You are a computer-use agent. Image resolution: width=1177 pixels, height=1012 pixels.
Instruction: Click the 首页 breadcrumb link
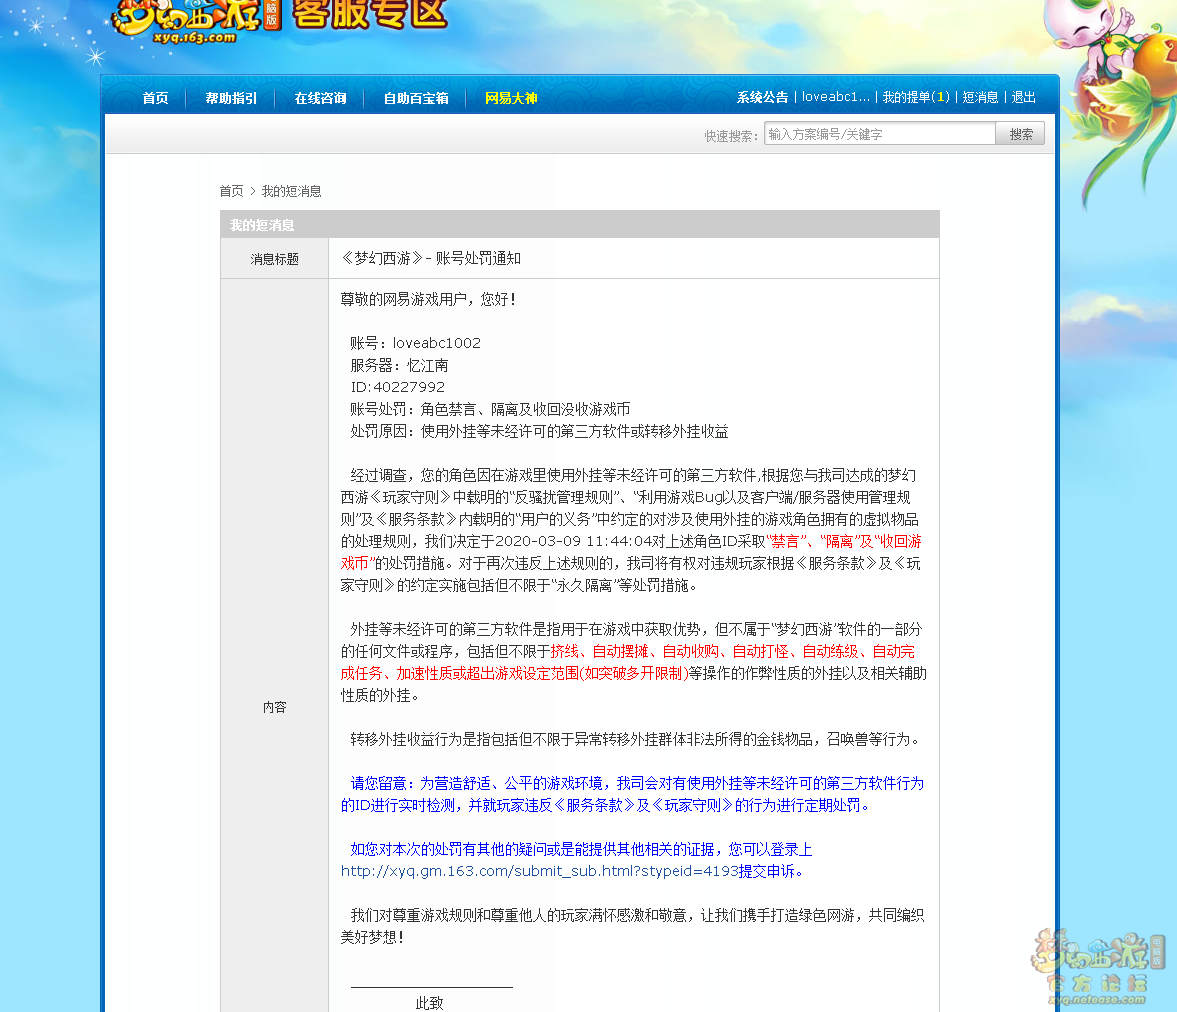coord(231,191)
